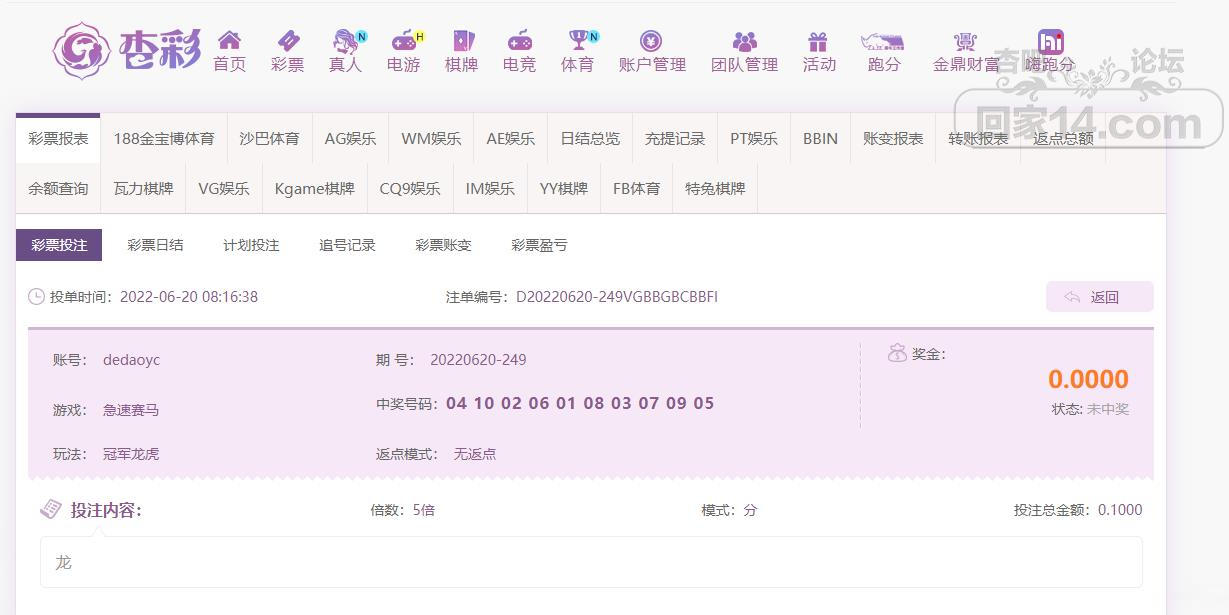Switch to the Kgame棋牌 tab
The height and width of the screenshot is (615, 1229).
coord(314,189)
